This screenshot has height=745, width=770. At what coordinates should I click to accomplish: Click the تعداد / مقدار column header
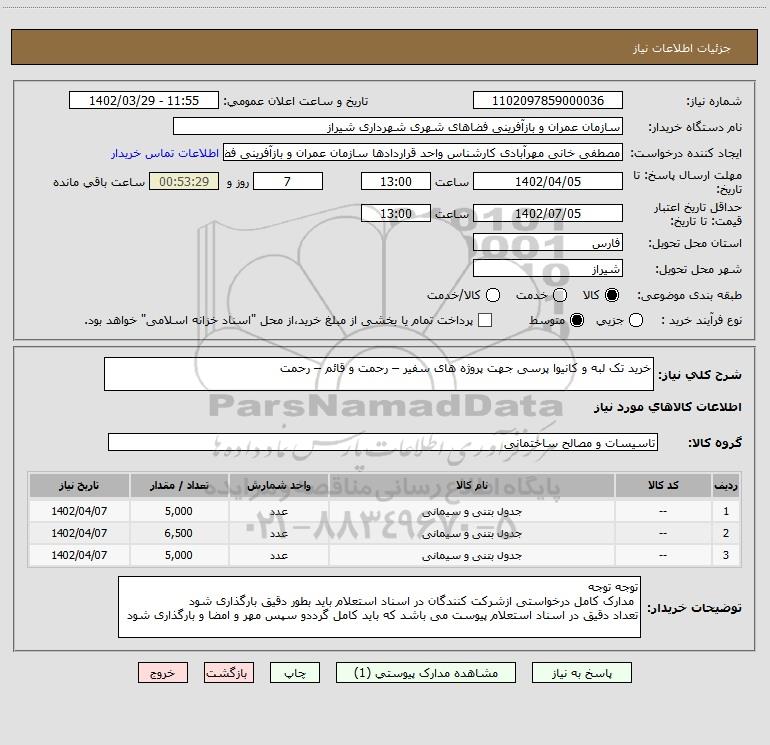click(x=179, y=485)
